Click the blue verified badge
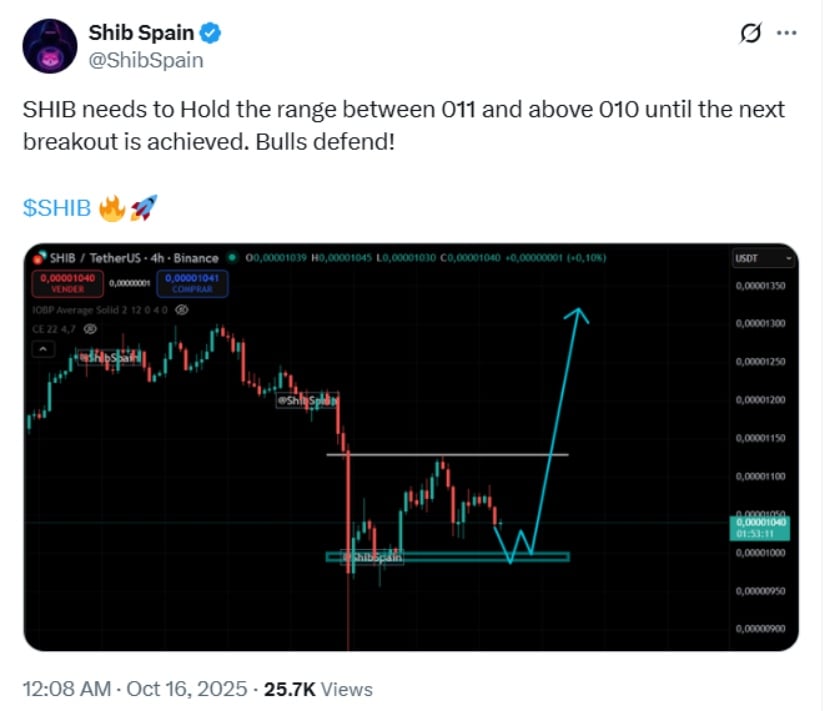The image size is (825, 711). coord(211,34)
